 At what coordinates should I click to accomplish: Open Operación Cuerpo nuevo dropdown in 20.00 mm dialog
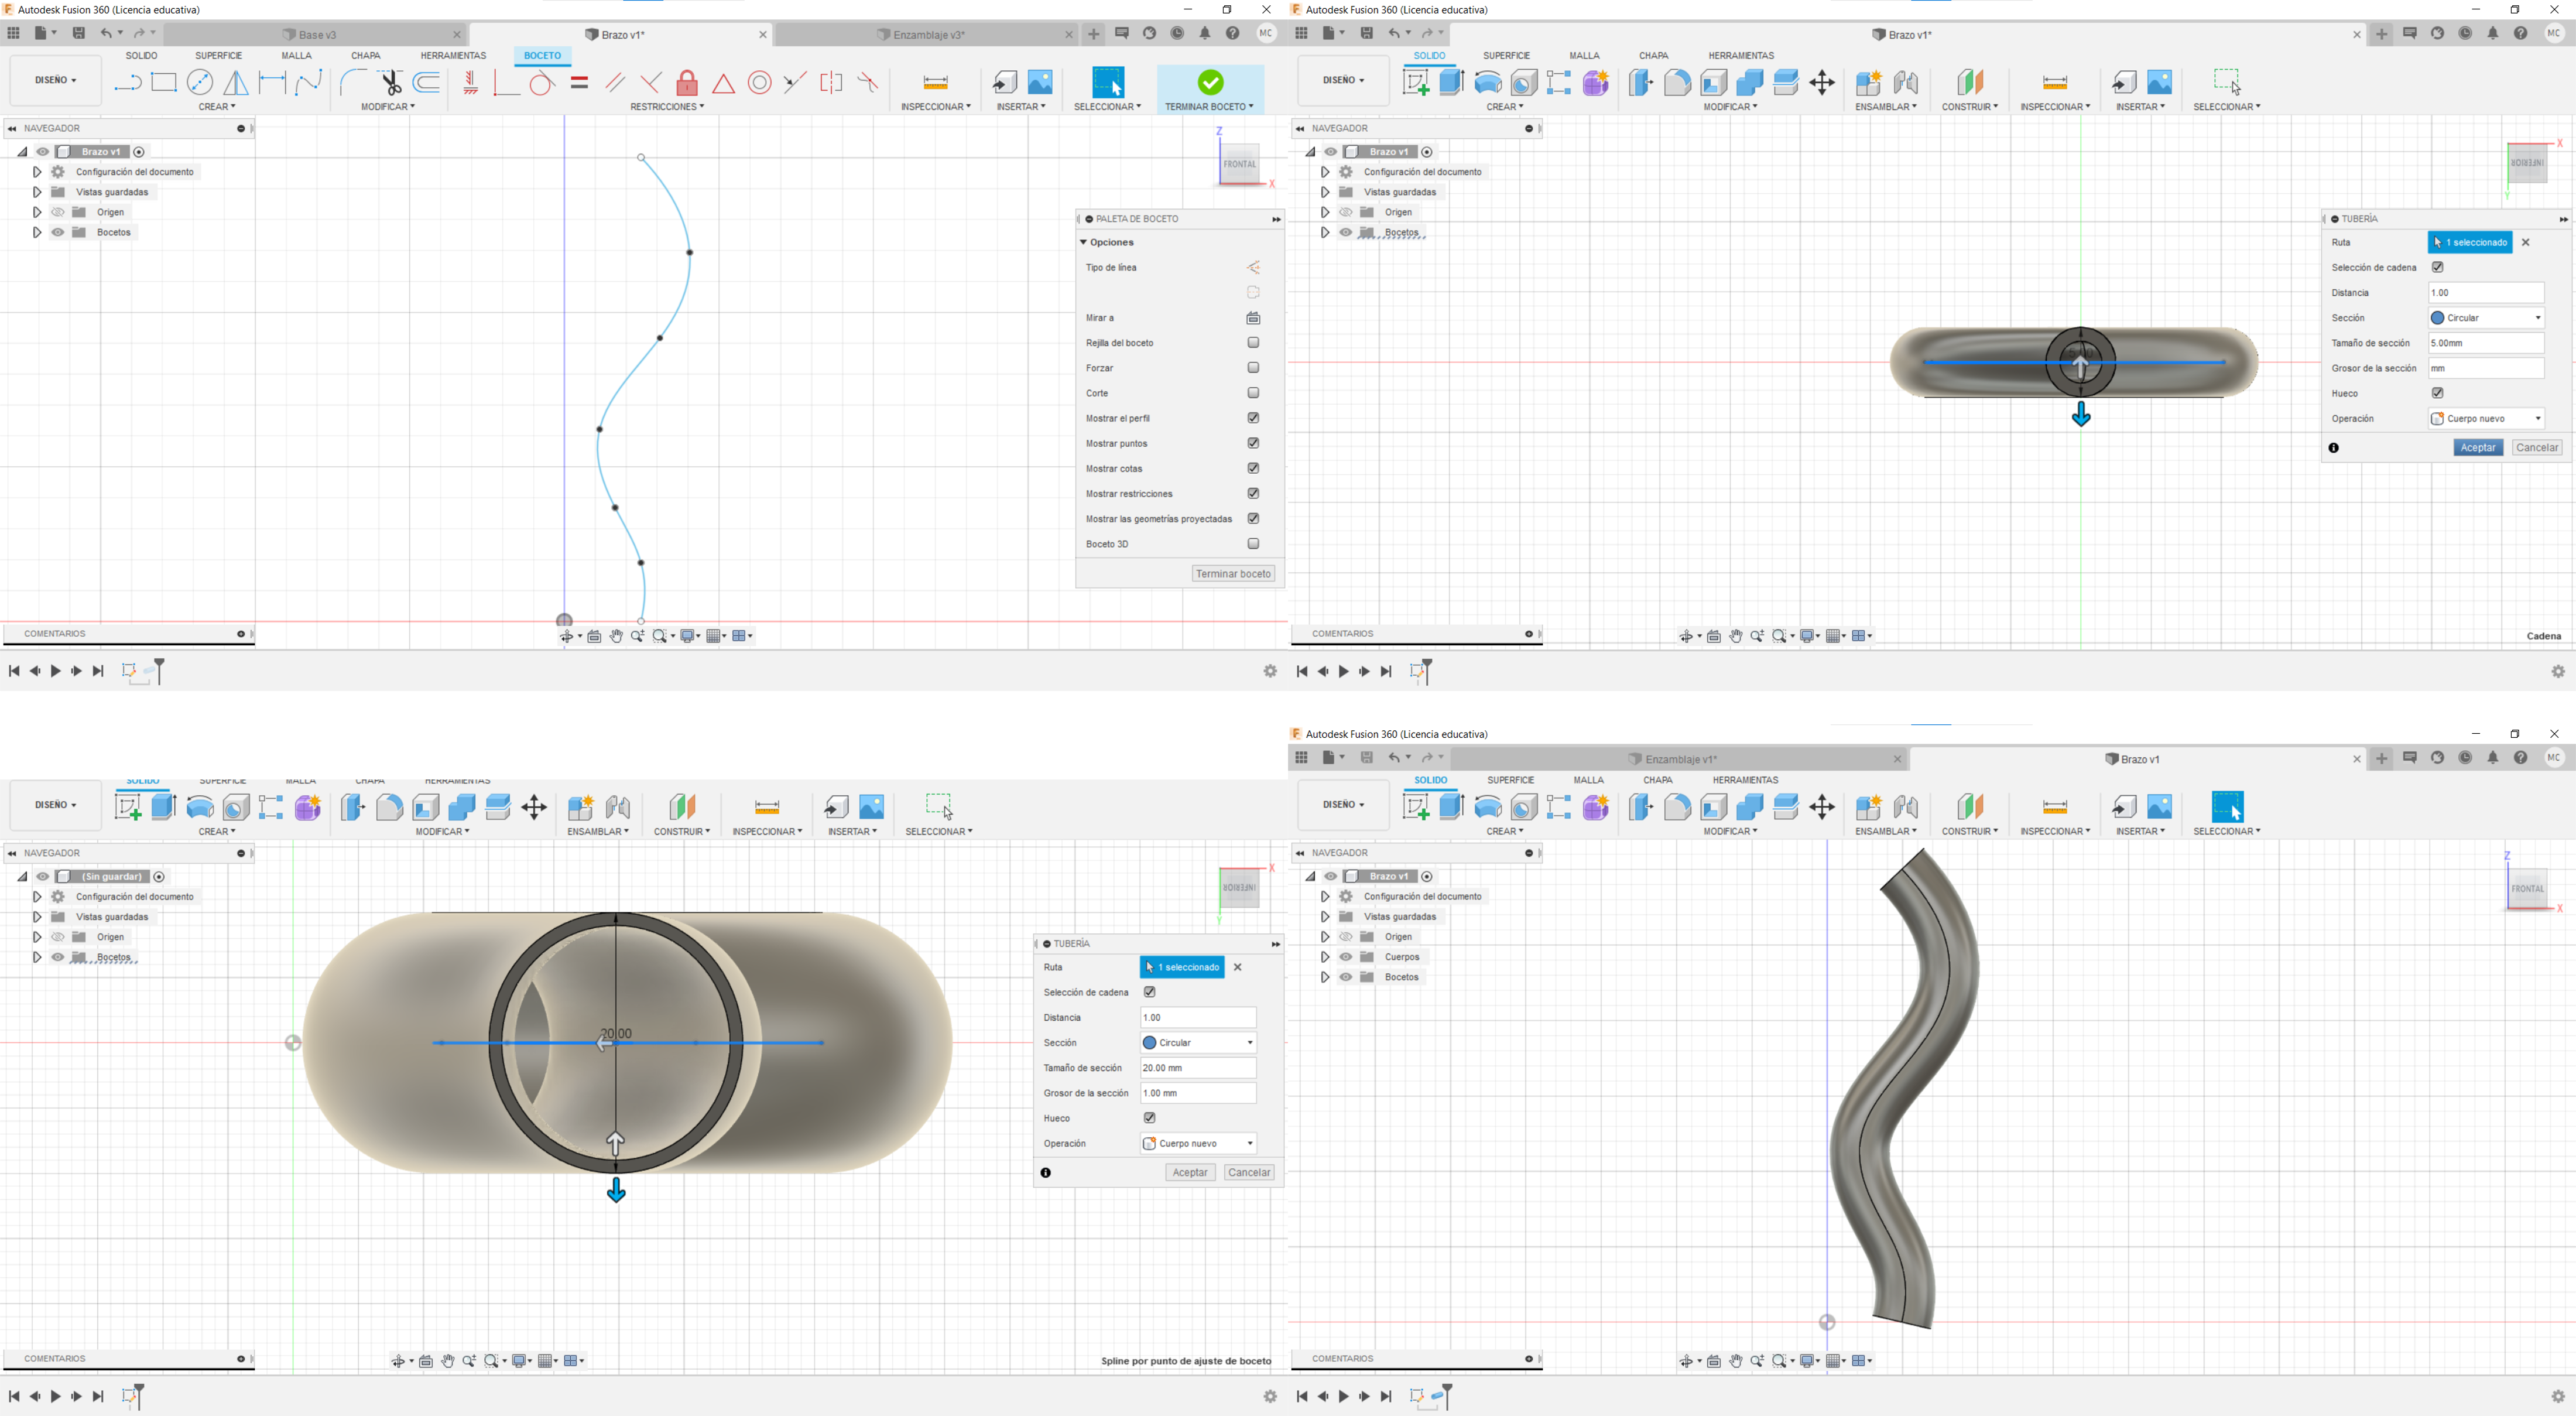point(1198,1143)
